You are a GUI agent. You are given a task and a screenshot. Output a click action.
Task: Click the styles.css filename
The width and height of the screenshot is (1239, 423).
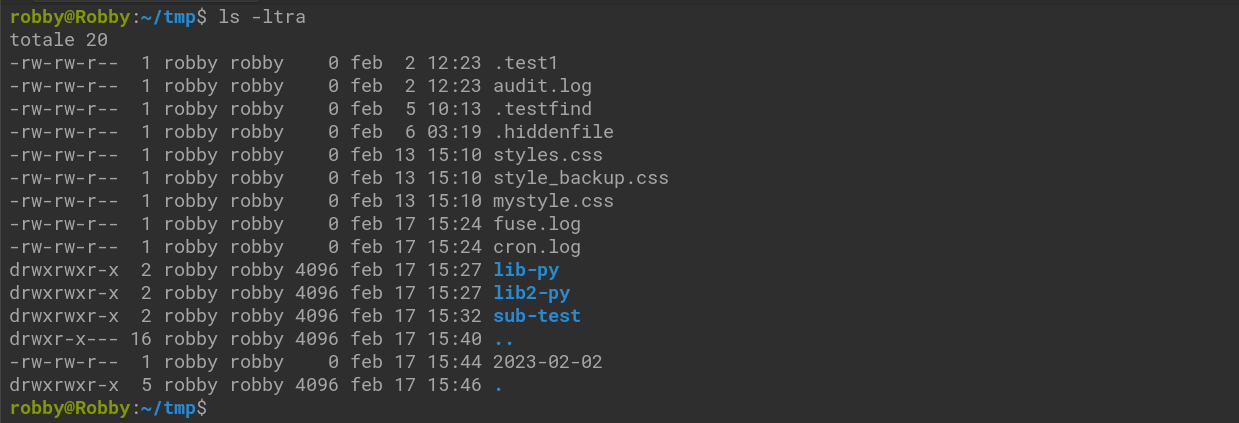pyautogui.click(x=548, y=155)
